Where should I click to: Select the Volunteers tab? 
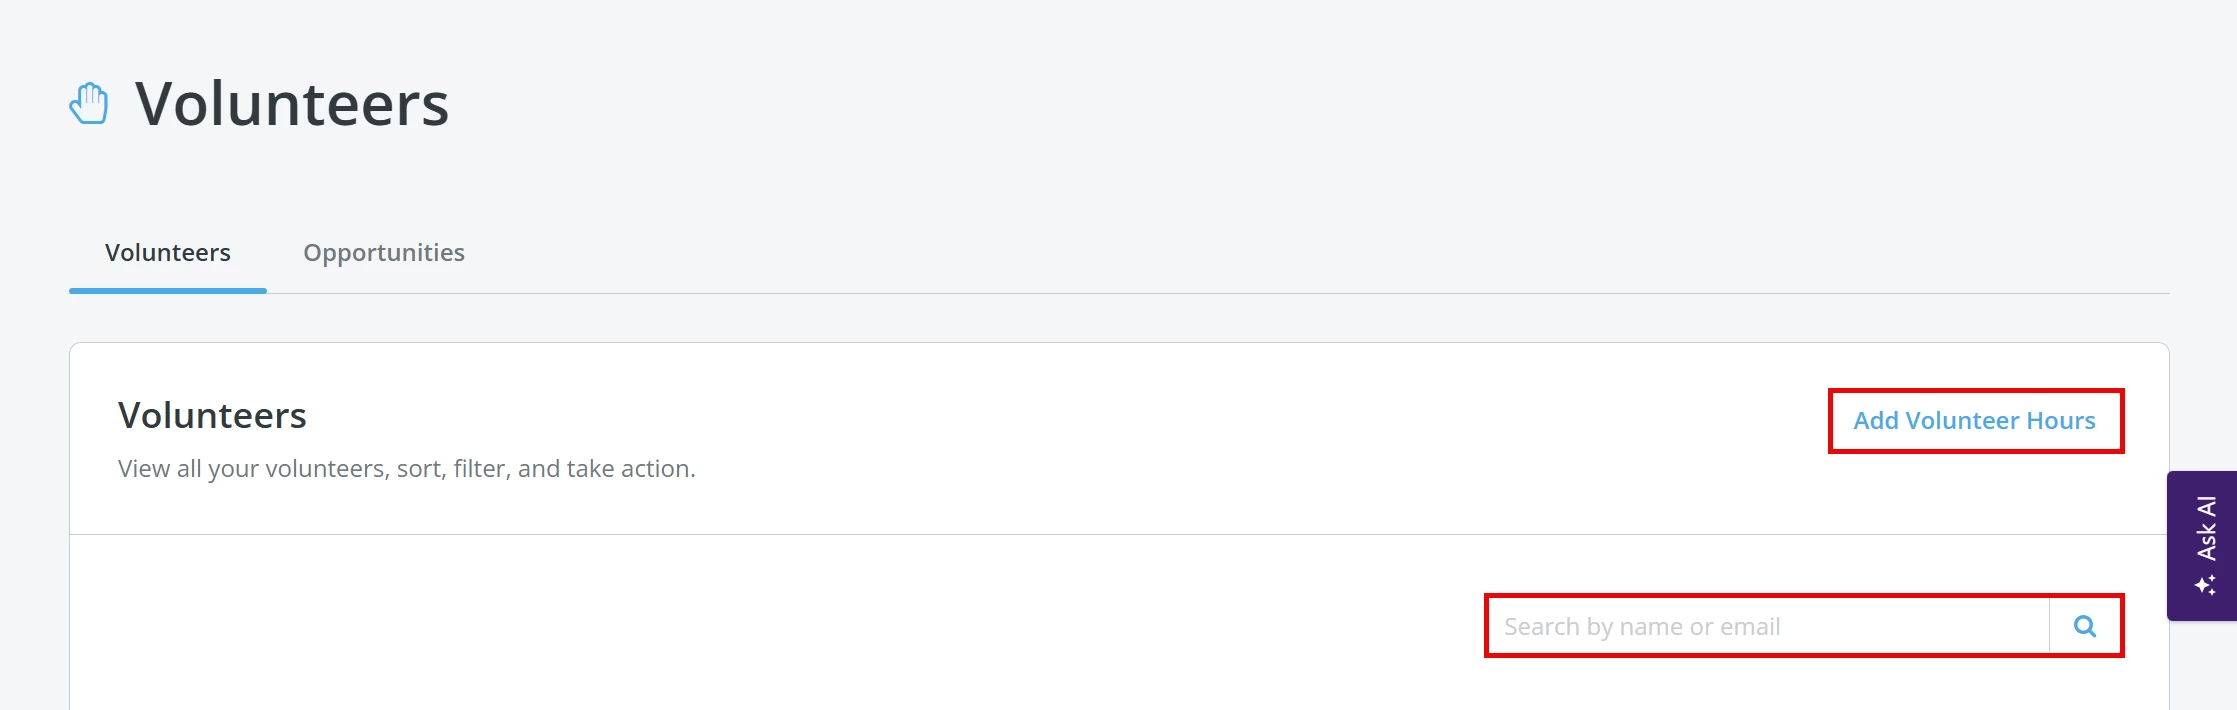point(167,253)
